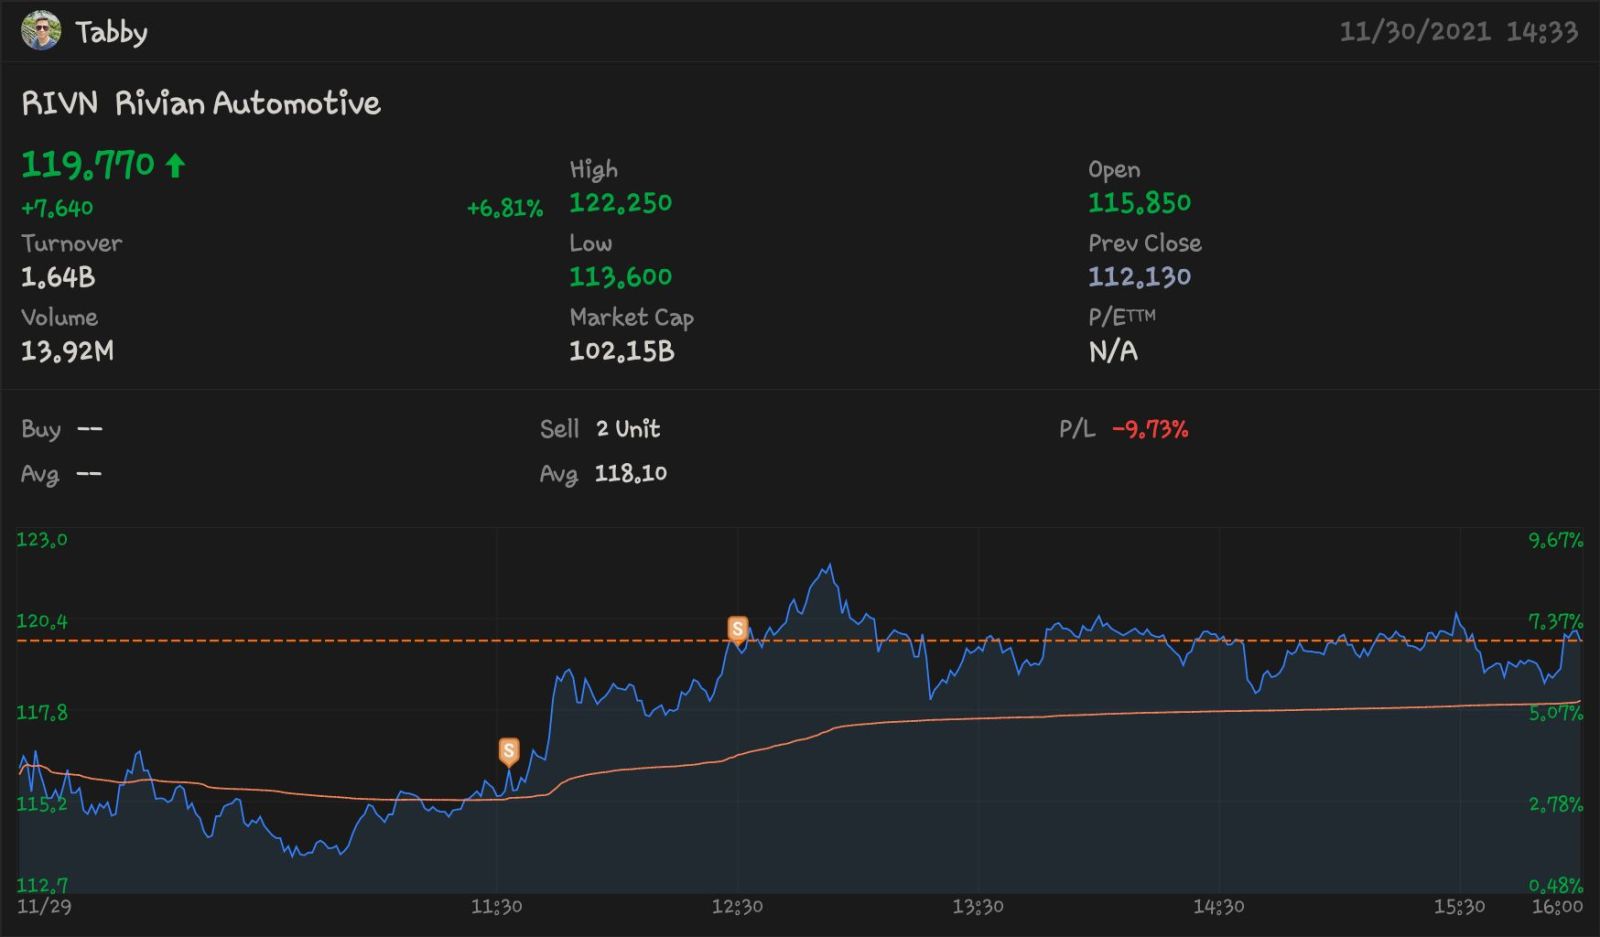Click the 15:30 time axis label
This screenshot has width=1600, height=937.
(x=1460, y=907)
